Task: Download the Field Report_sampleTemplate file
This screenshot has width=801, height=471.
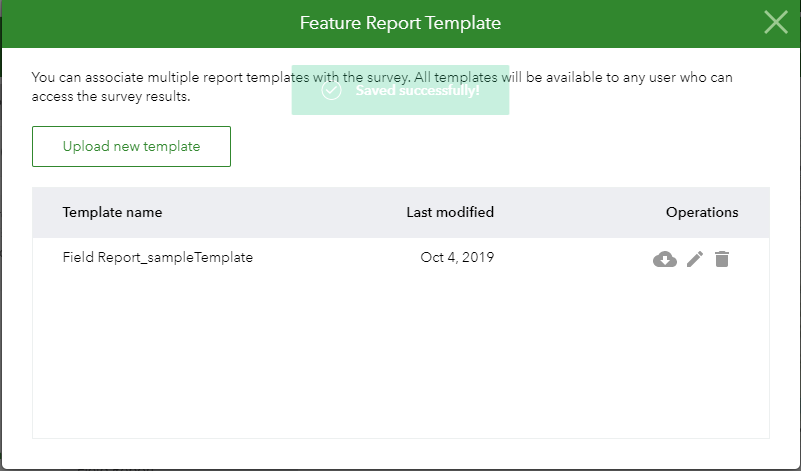Action: coord(664,259)
